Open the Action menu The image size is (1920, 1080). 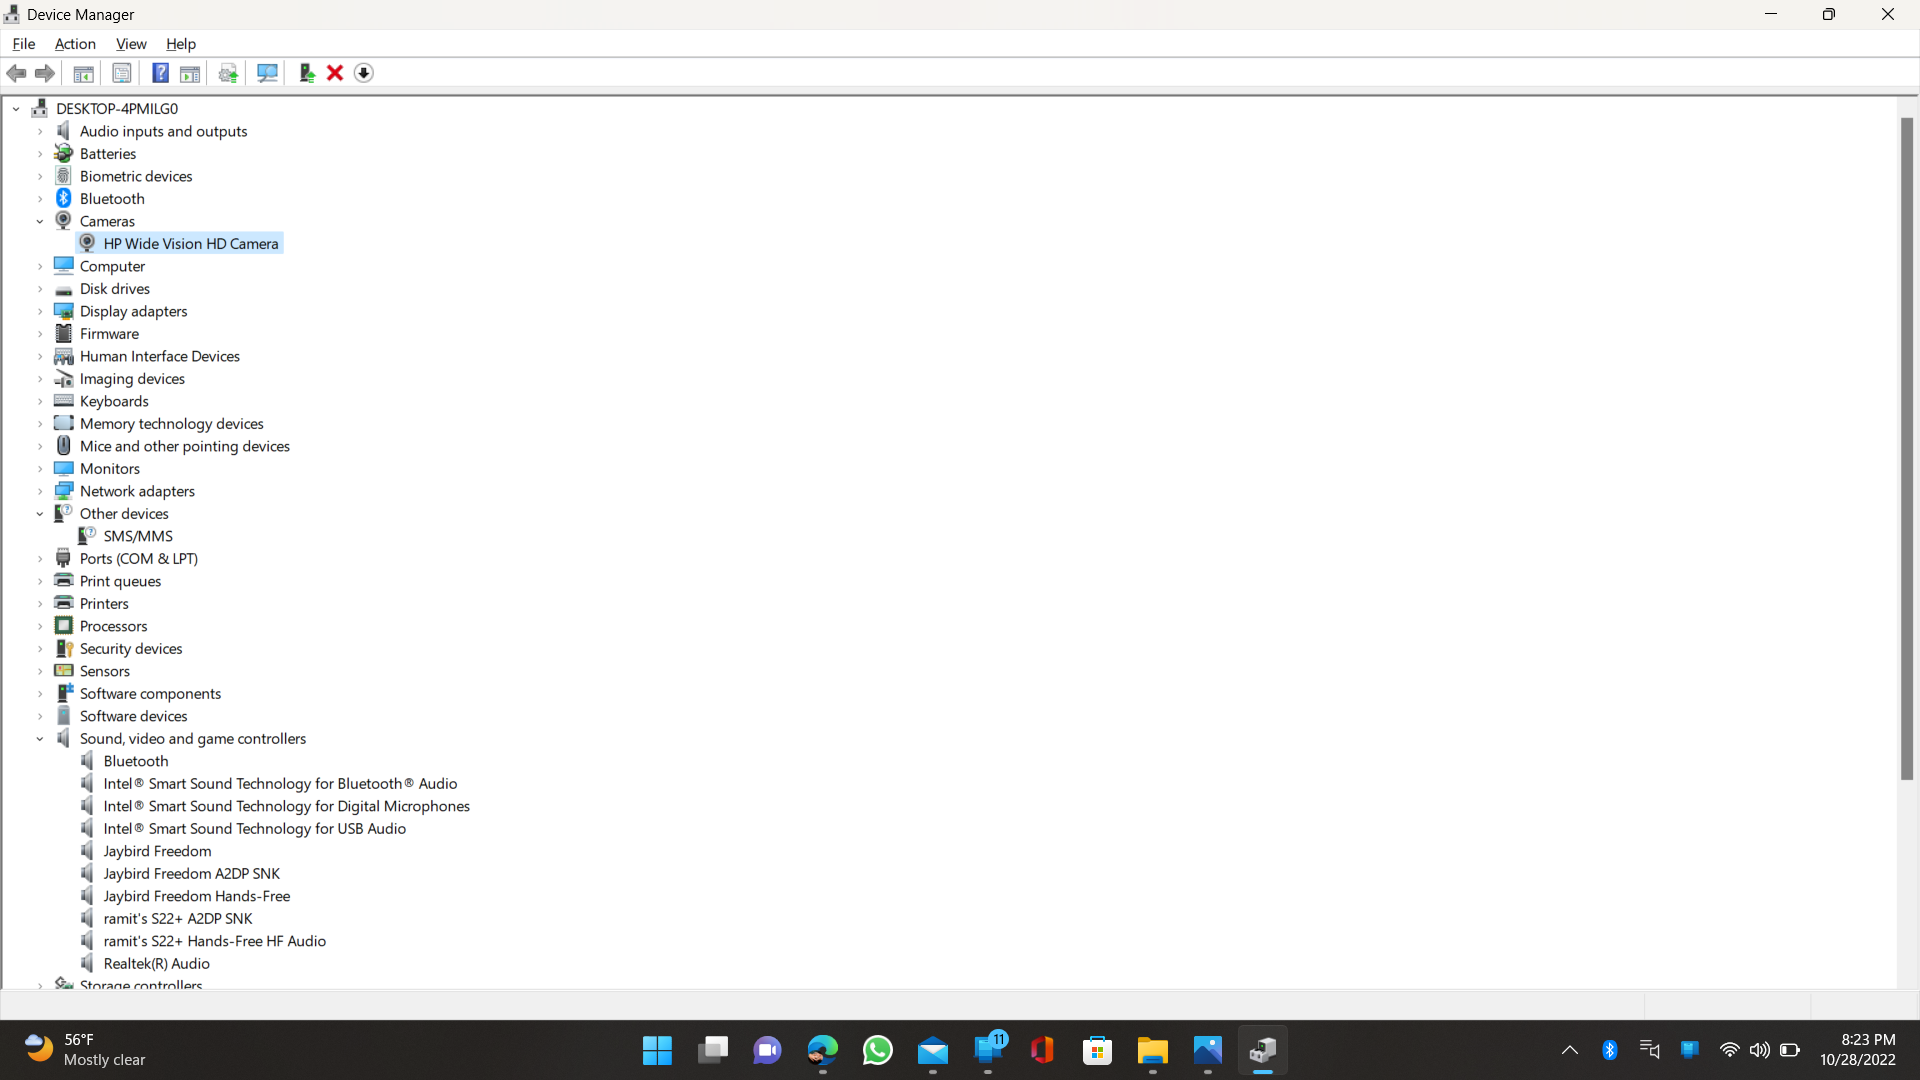[75, 44]
